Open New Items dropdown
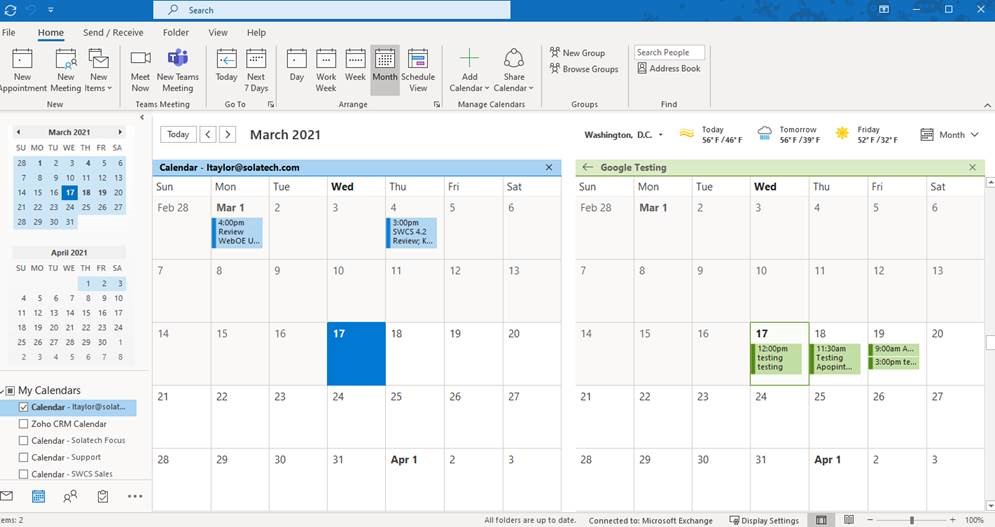 pyautogui.click(x=98, y=70)
